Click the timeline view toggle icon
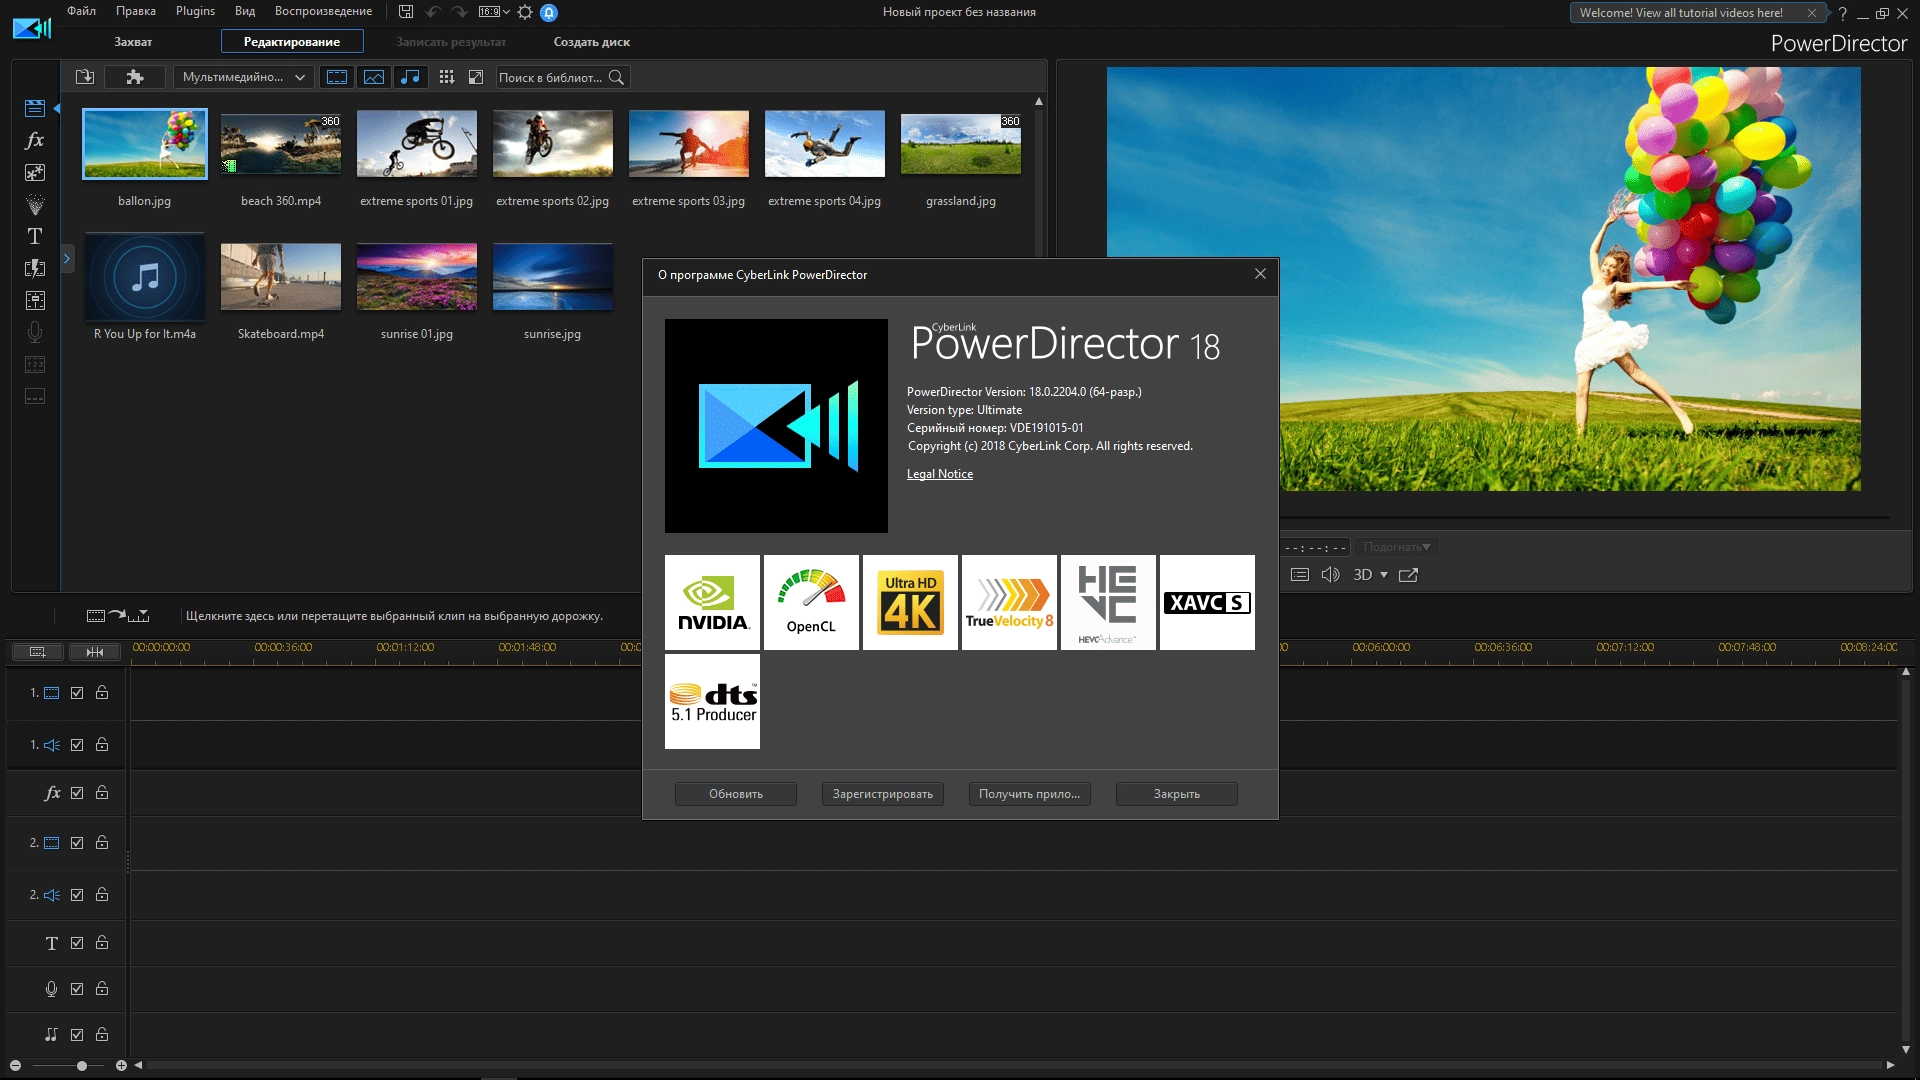Image resolution: width=1920 pixels, height=1080 pixels. [x=38, y=652]
